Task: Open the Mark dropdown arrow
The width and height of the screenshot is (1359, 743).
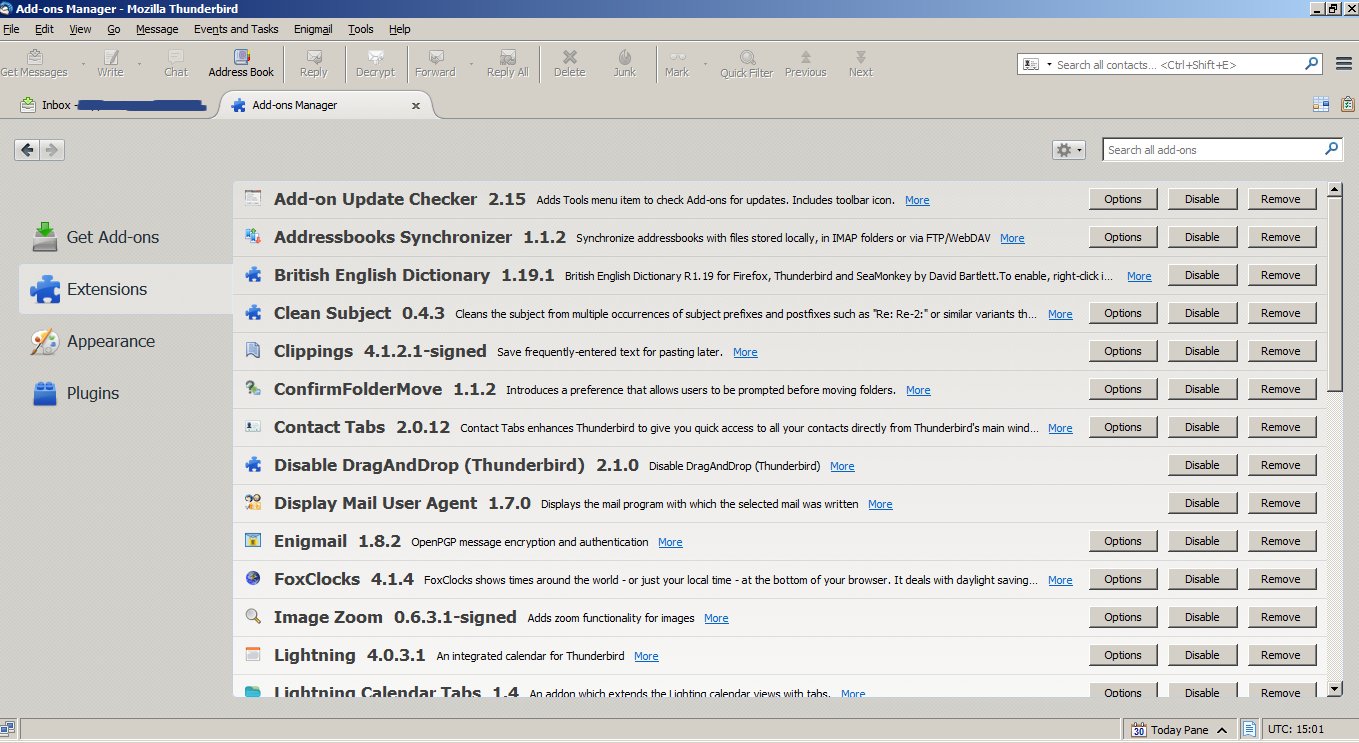Action: point(705,64)
